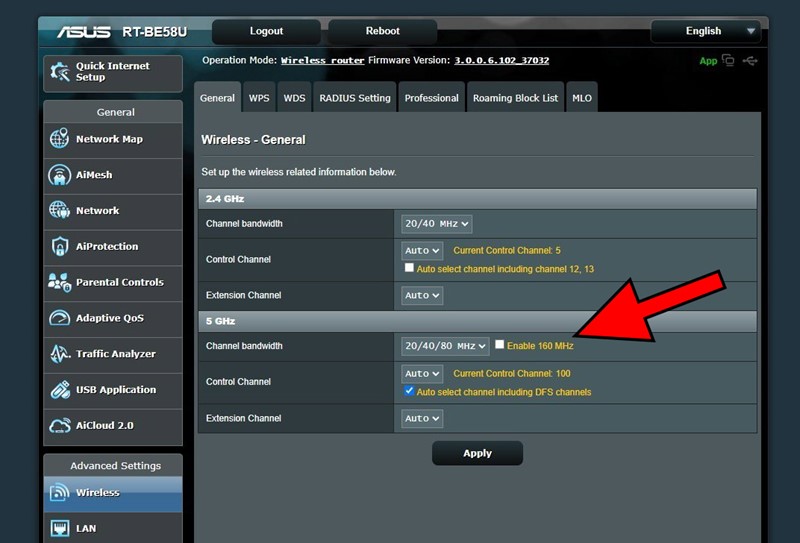800x543 pixels.
Task: Open USB Application puzzle icon
Action: tap(59, 390)
